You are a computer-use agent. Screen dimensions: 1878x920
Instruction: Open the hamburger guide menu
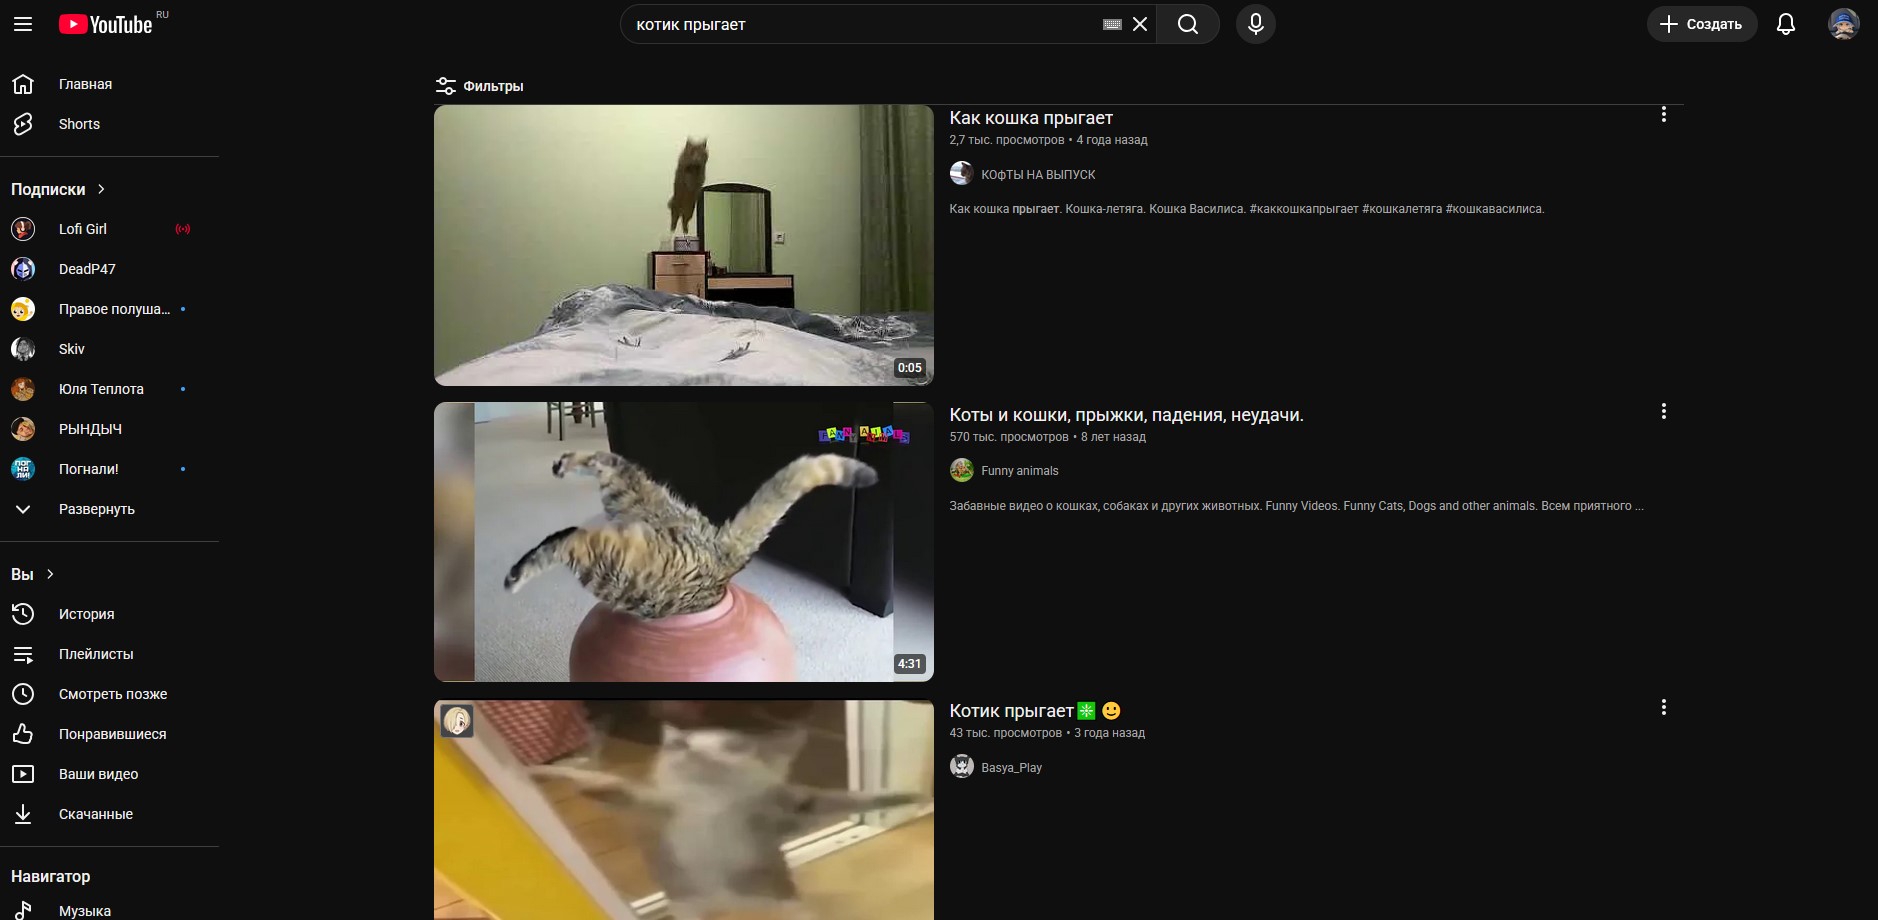click(x=23, y=24)
